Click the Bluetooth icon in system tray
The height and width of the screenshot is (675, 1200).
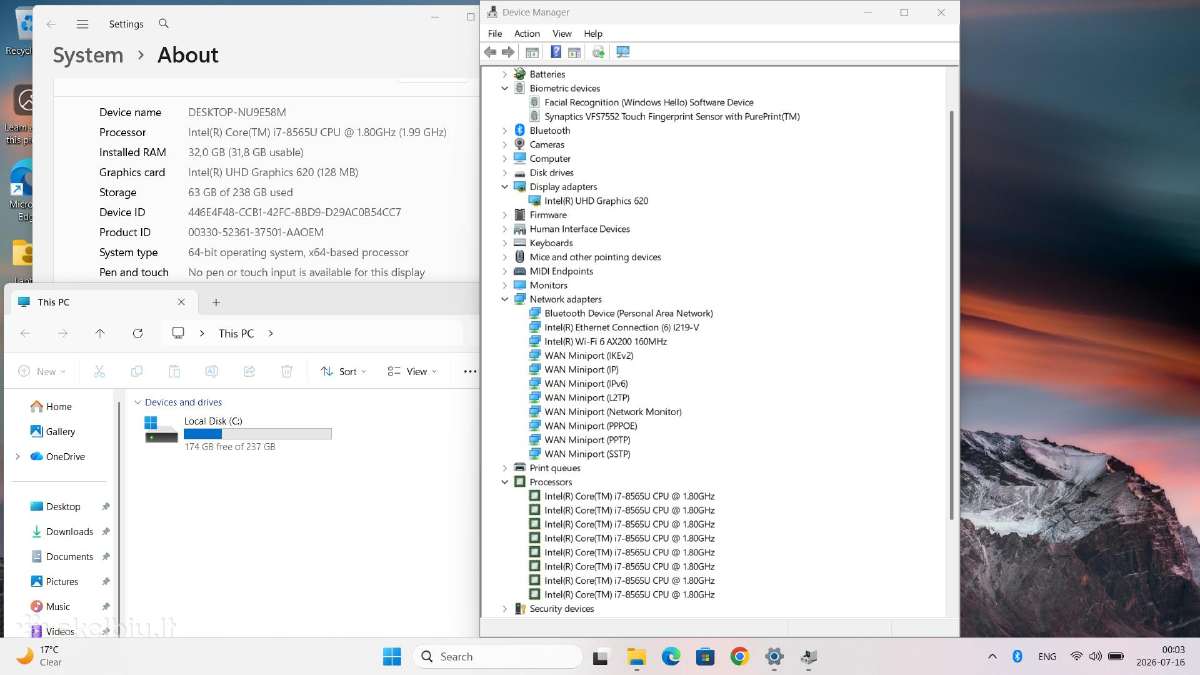tap(1017, 656)
